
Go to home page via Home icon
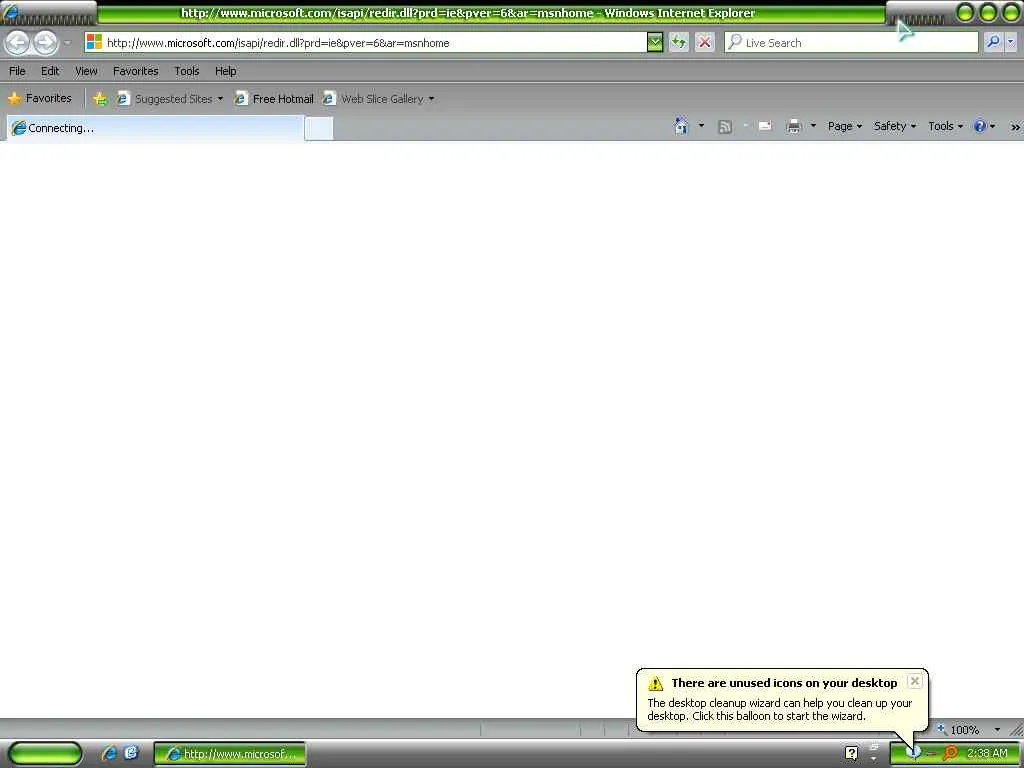681,126
